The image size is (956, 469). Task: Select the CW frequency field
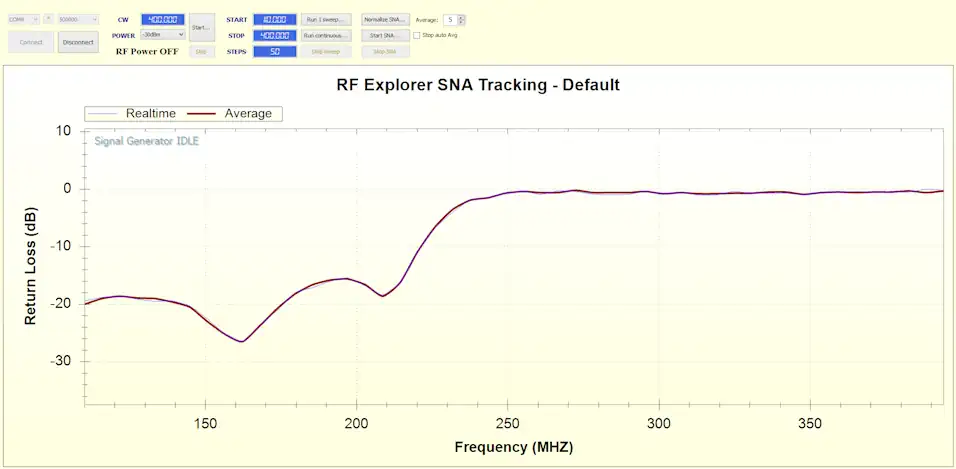coord(162,19)
